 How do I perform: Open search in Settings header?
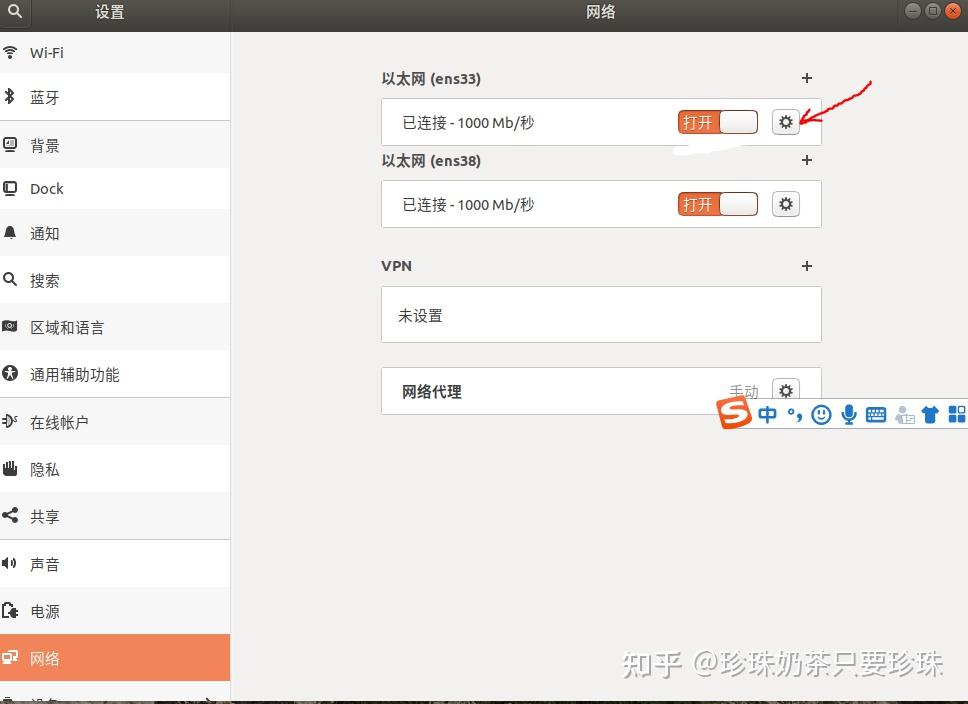[x=15, y=11]
